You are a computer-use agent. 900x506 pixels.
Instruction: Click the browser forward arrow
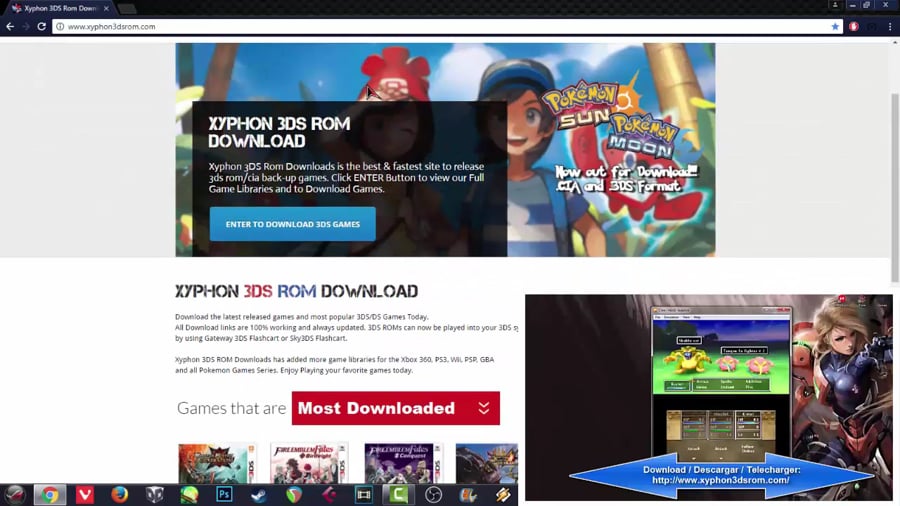(26, 26)
